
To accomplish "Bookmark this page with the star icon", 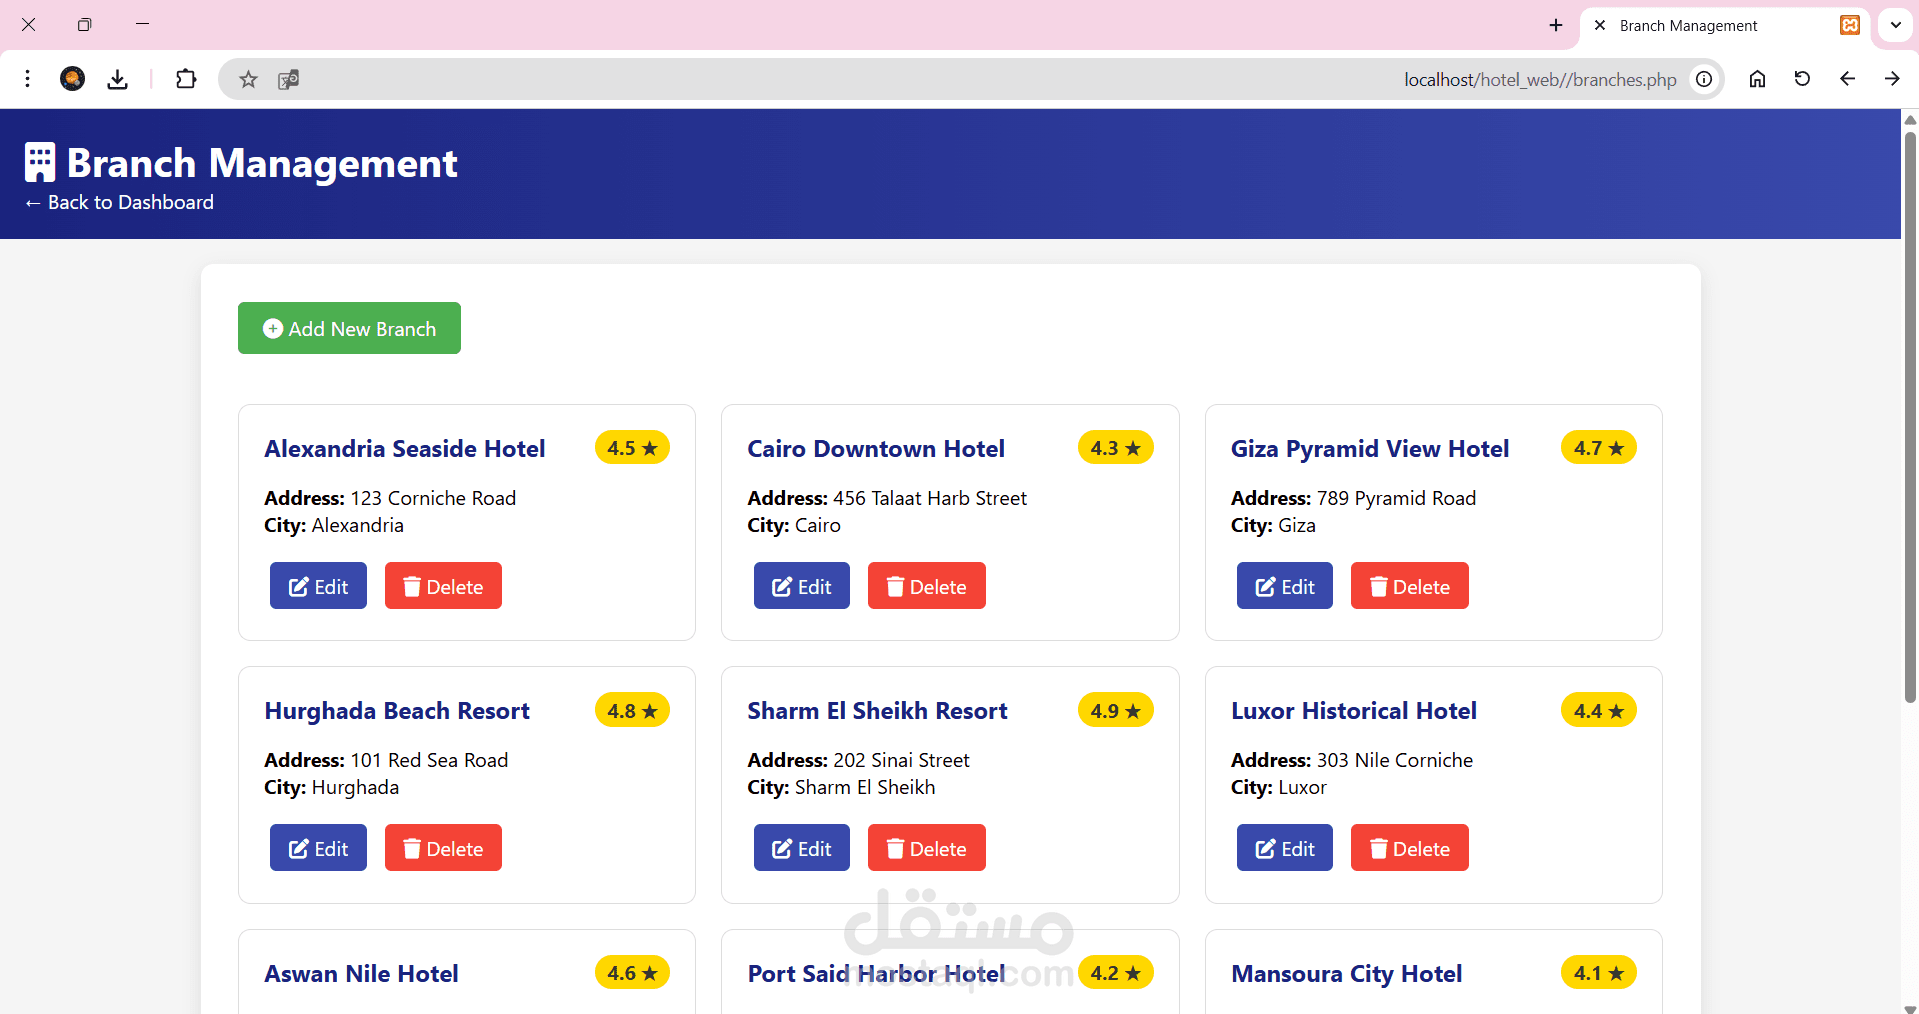I will [x=248, y=79].
